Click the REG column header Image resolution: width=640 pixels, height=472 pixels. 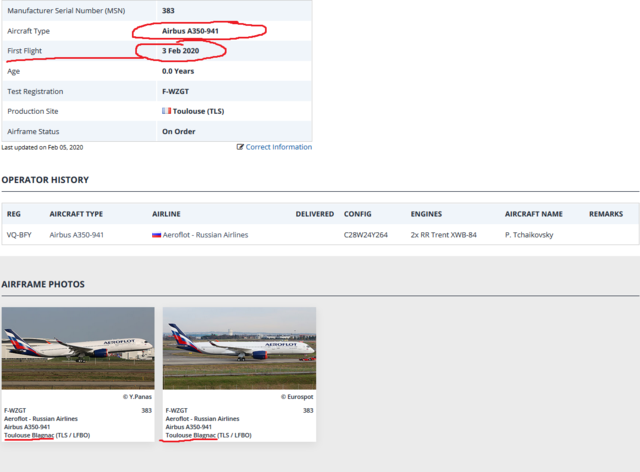(13, 214)
